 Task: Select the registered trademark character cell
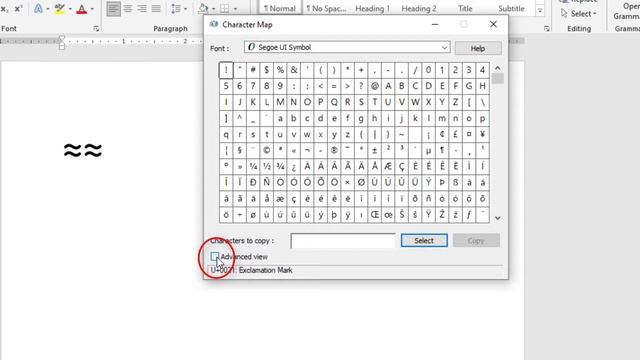pos(334,151)
